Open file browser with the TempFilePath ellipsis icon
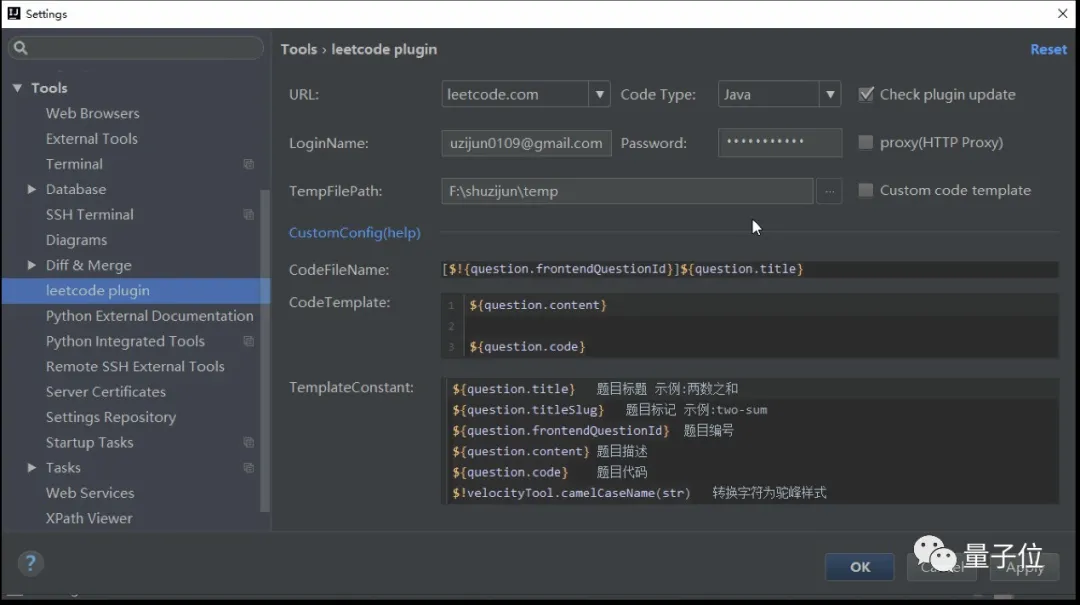1080x605 pixels. coord(829,190)
